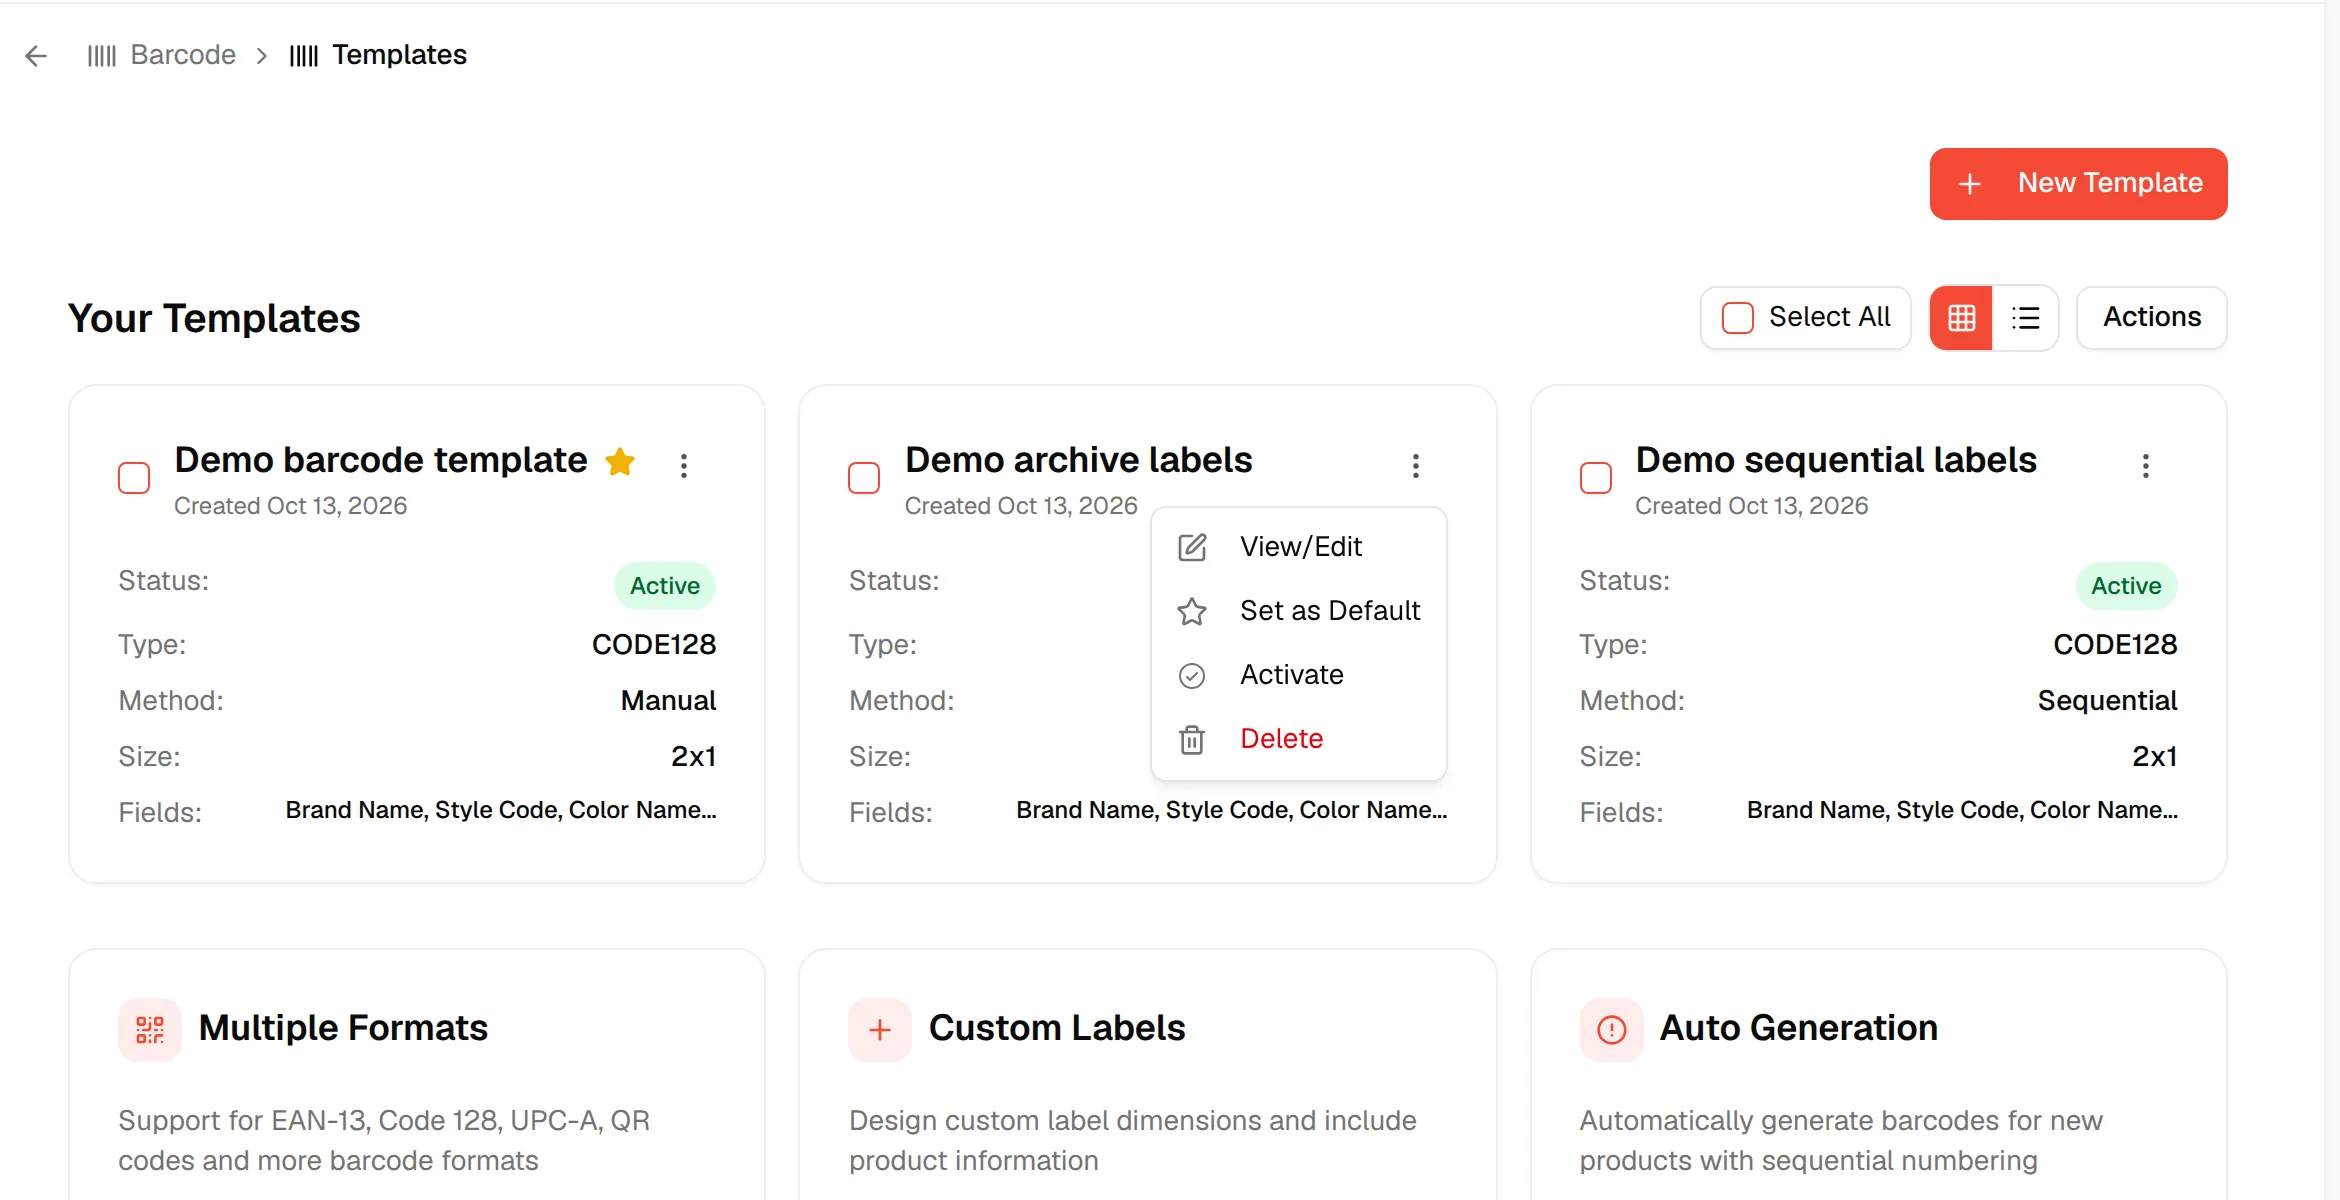The height and width of the screenshot is (1200, 2340).
Task: Select the Demo archive labels checkbox
Action: pos(864,478)
